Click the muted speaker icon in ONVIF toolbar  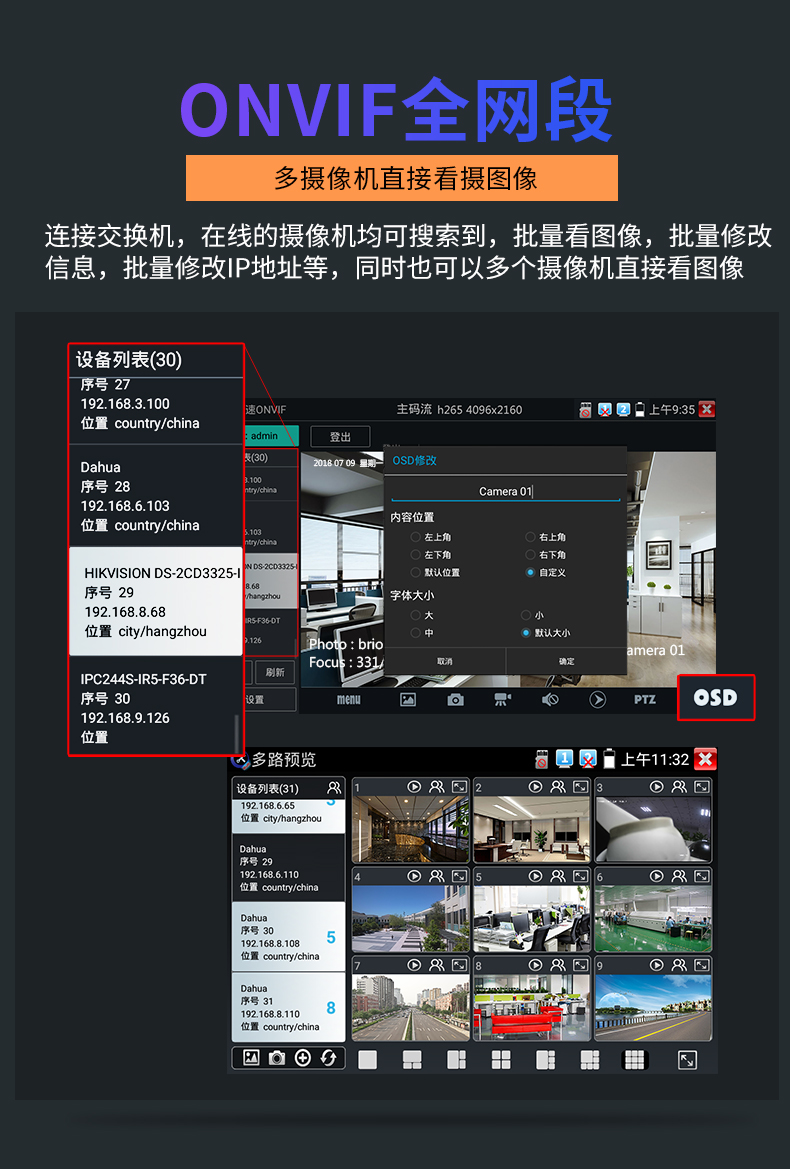click(x=550, y=700)
